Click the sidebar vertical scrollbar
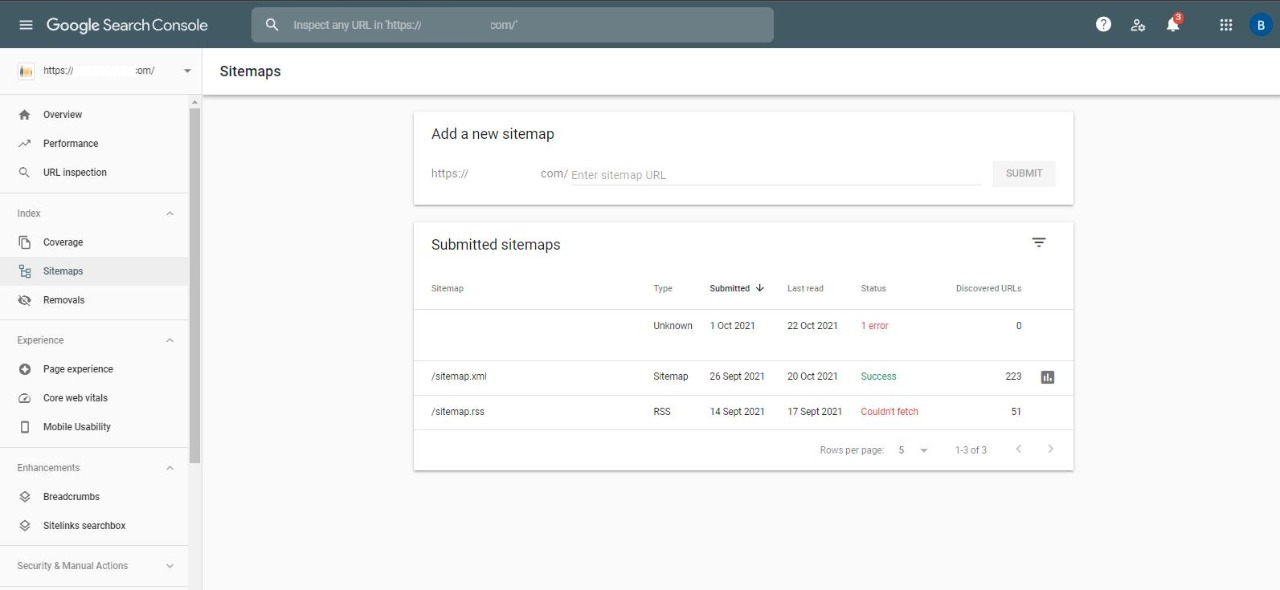Viewport: 1280px width, 590px height. [195, 285]
